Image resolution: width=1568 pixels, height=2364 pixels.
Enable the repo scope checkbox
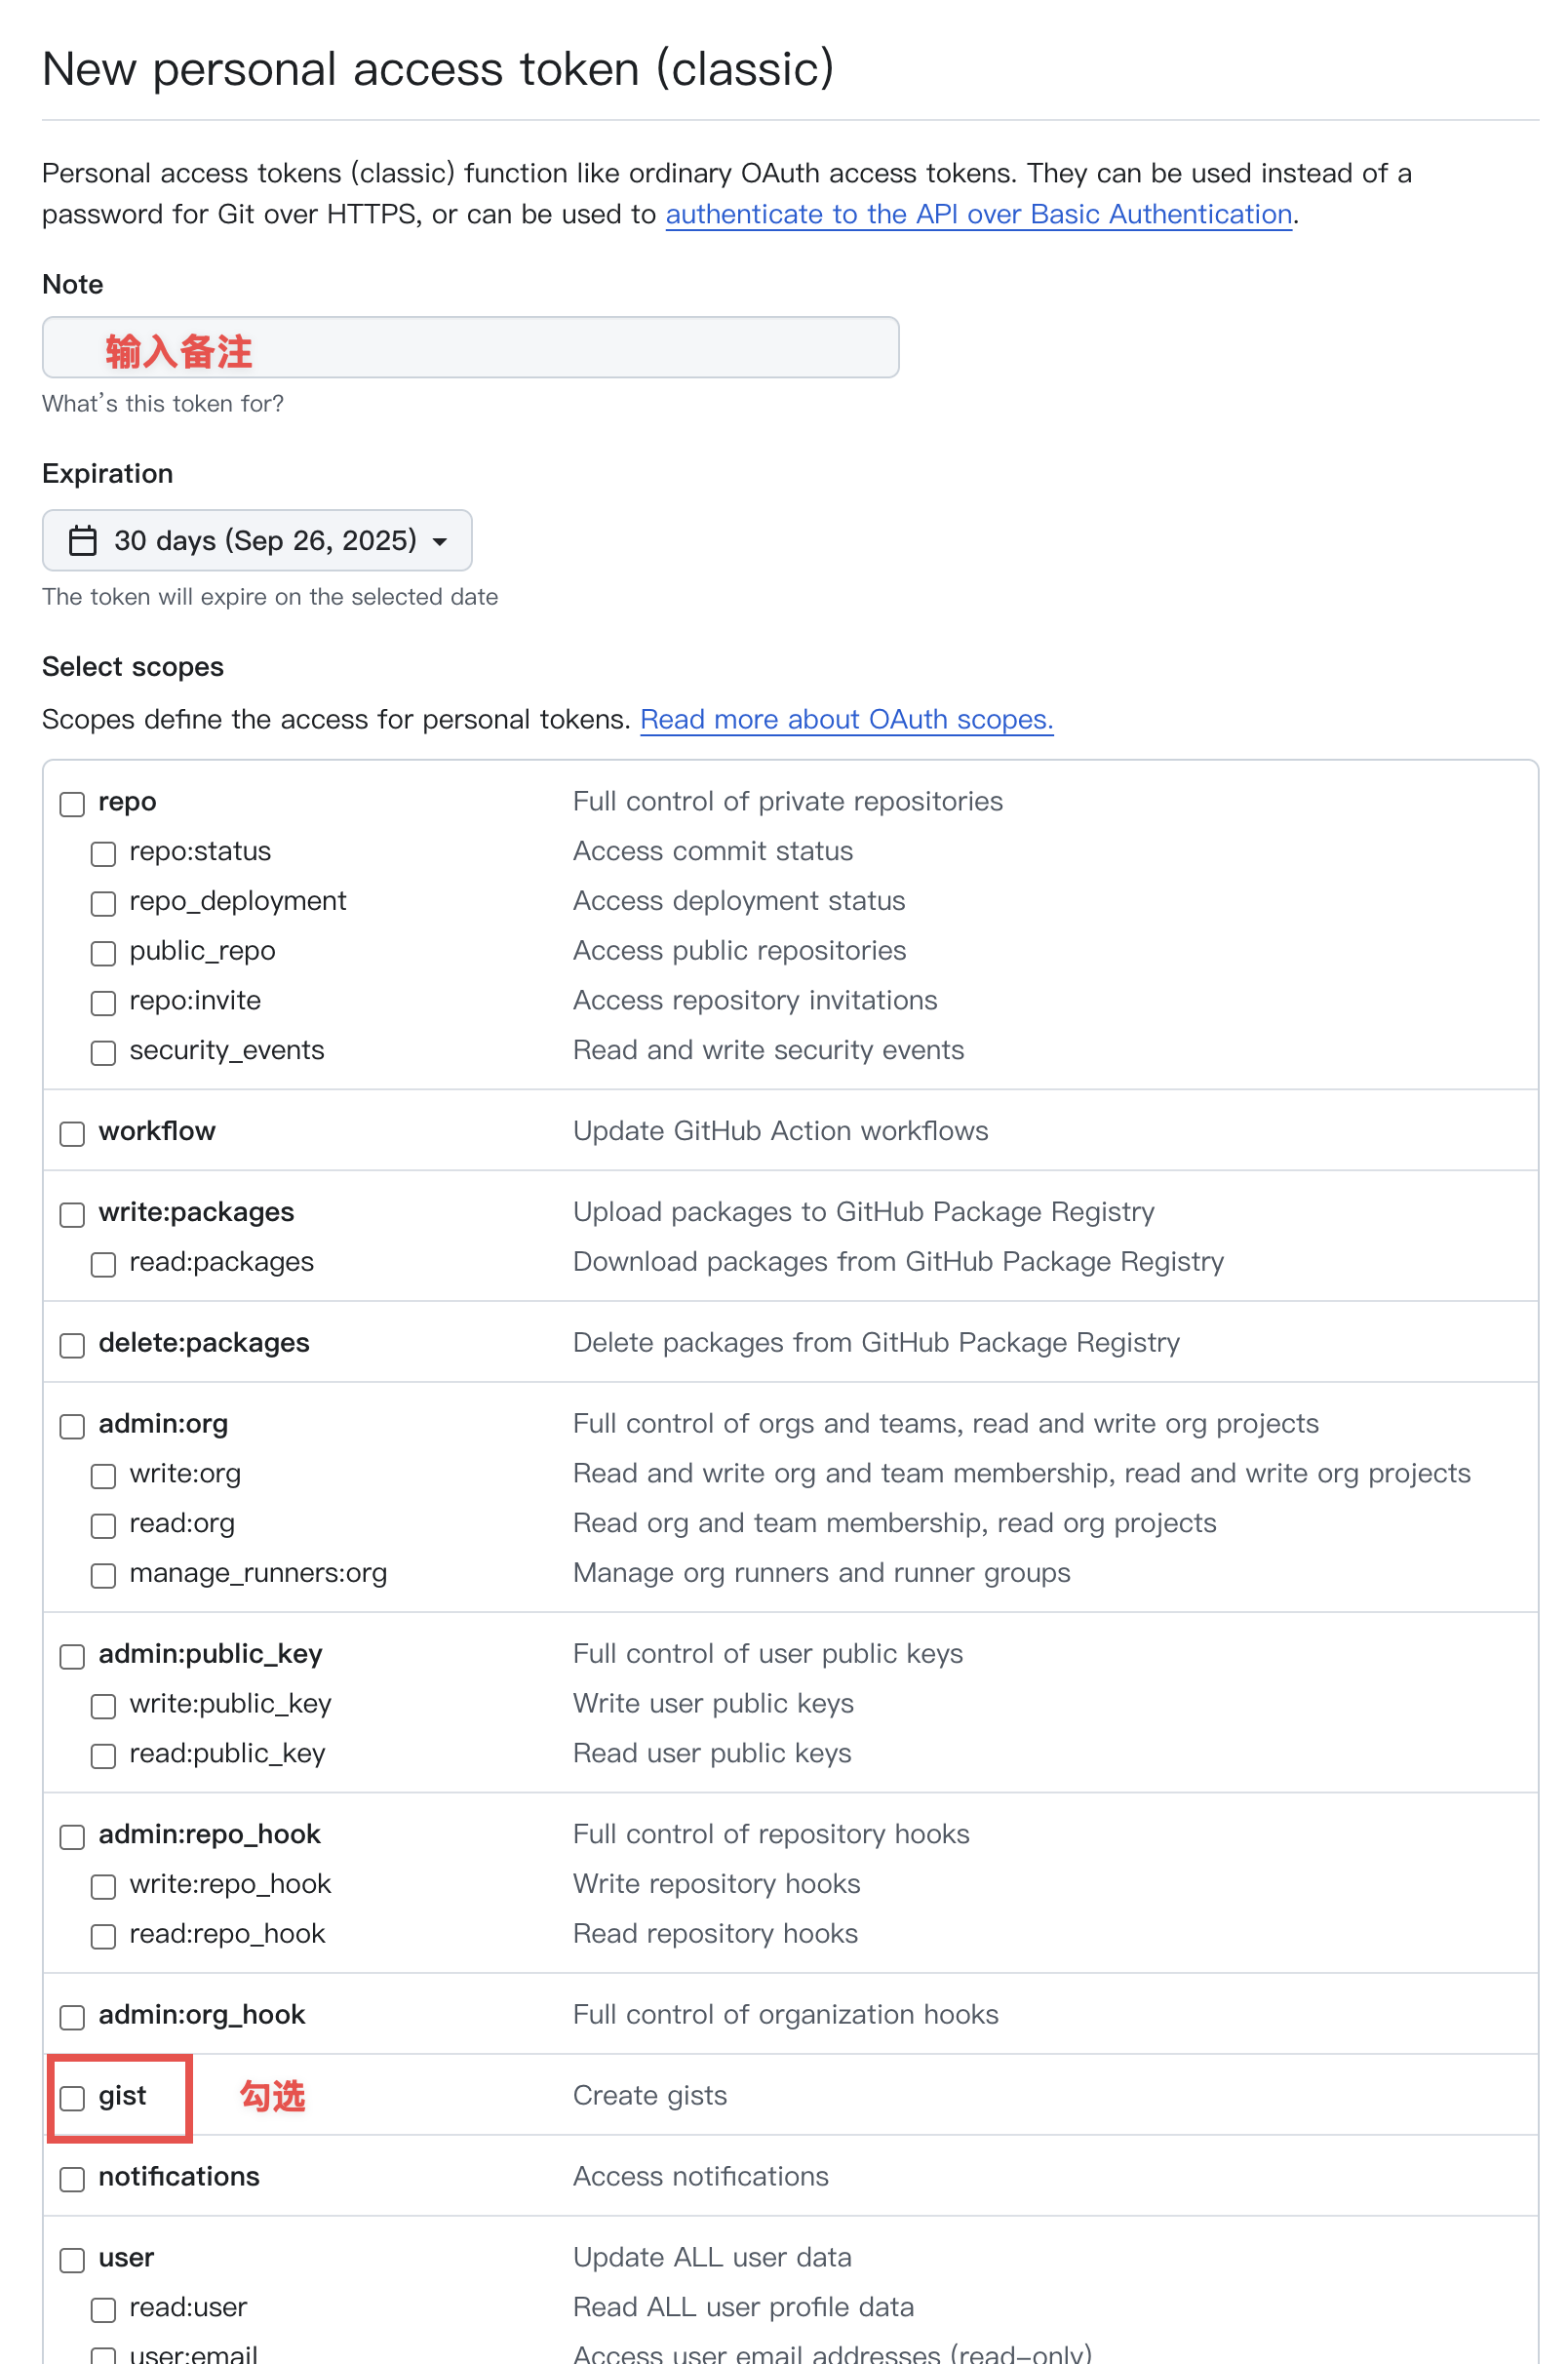72,803
